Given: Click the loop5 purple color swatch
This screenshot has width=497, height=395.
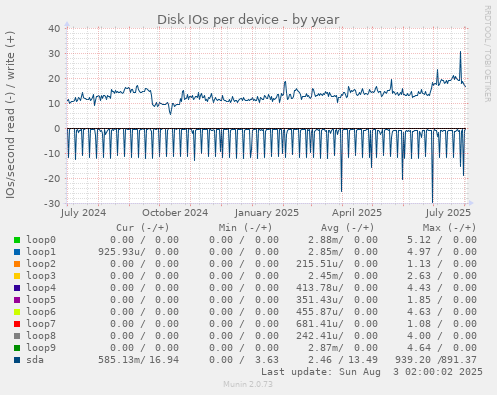Looking at the screenshot, I should [x=17, y=300].
